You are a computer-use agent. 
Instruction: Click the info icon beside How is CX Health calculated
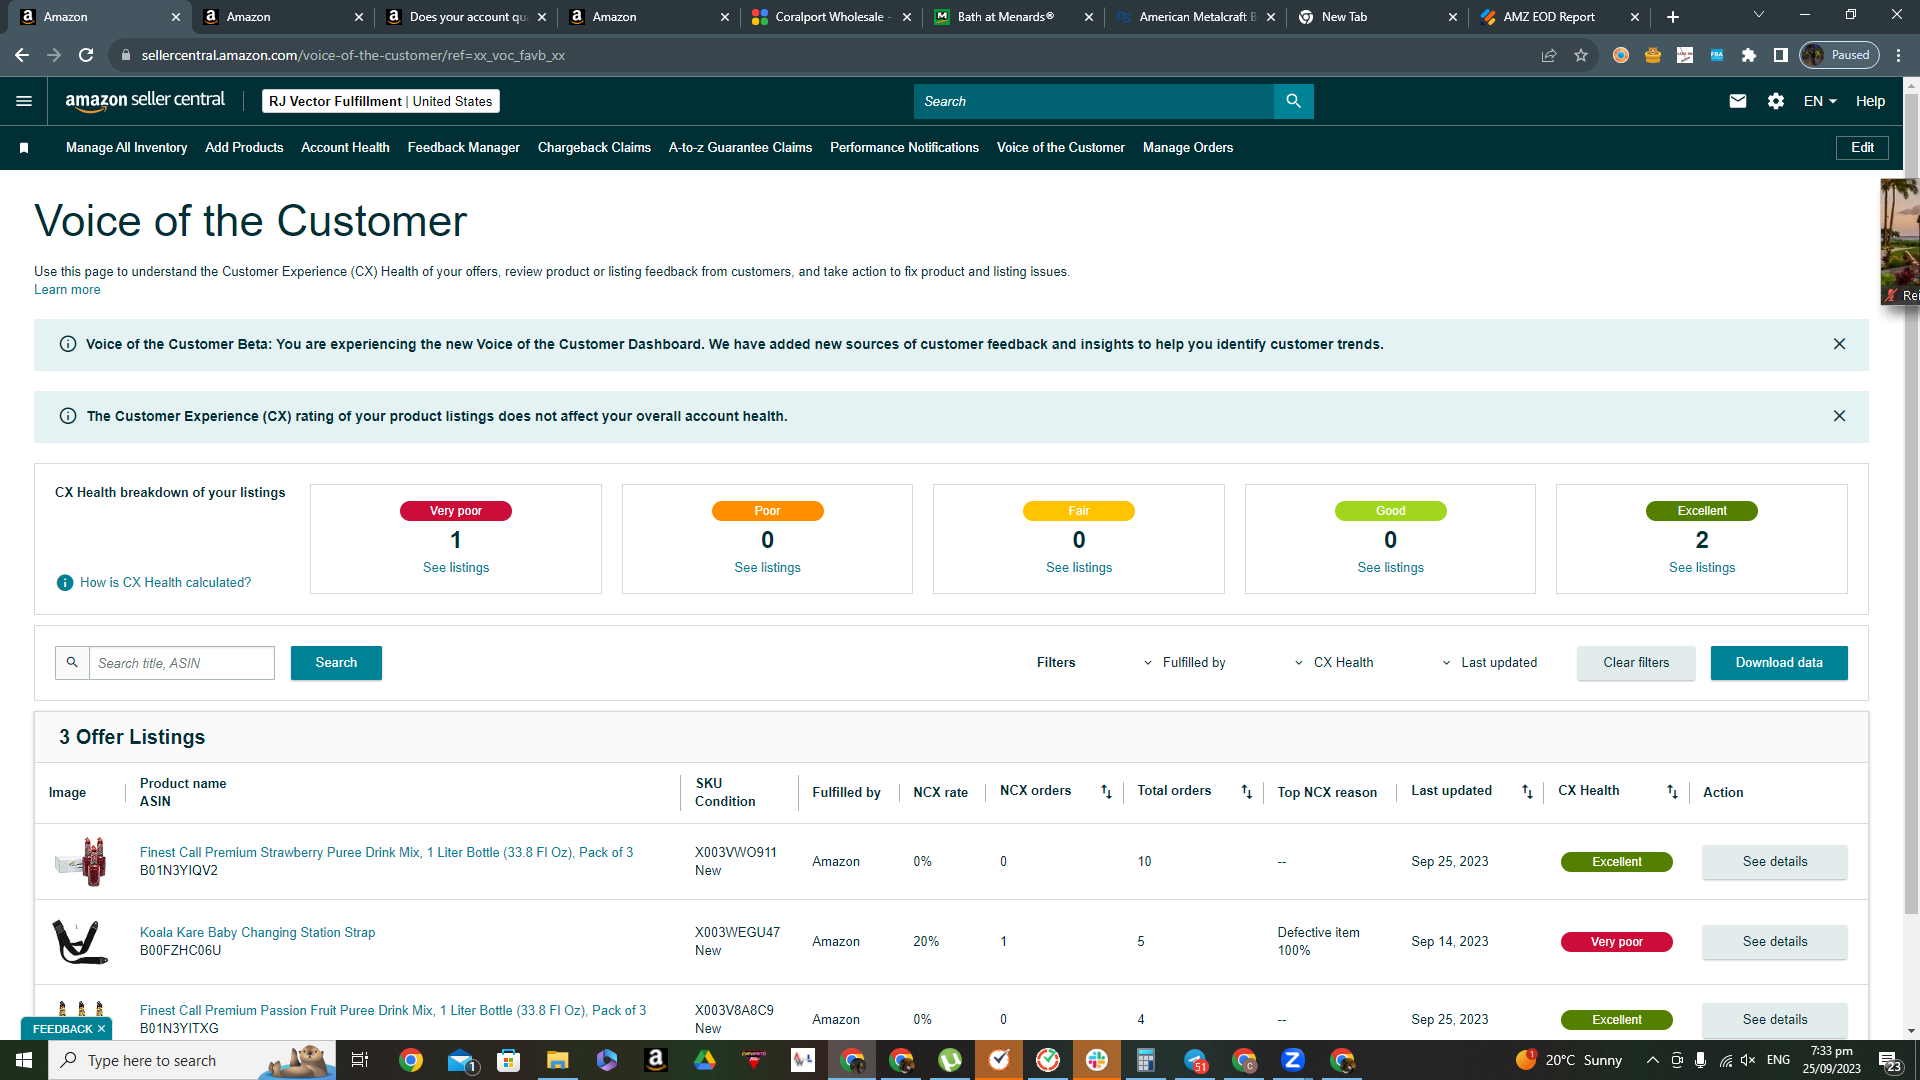coord(65,583)
